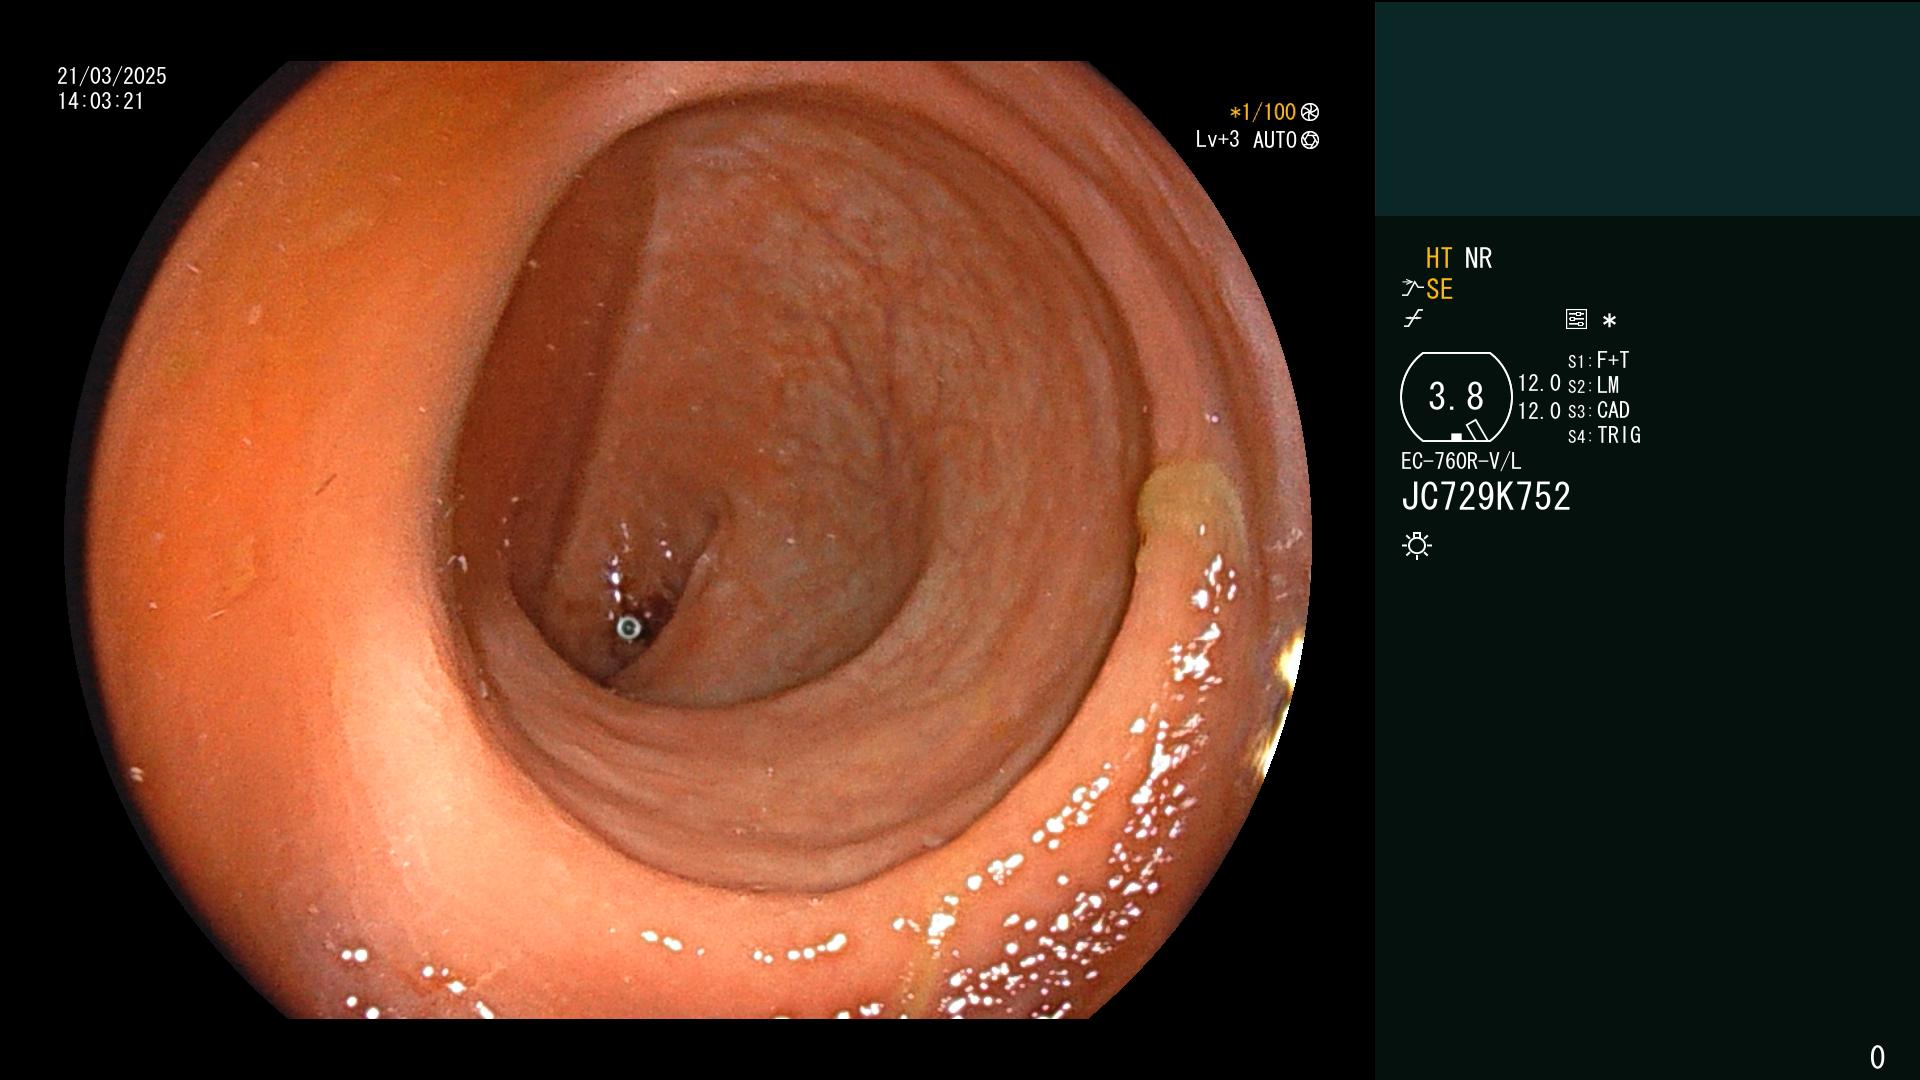Select the orange HT indicator
This screenshot has width=1920, height=1080.
tap(1439, 258)
